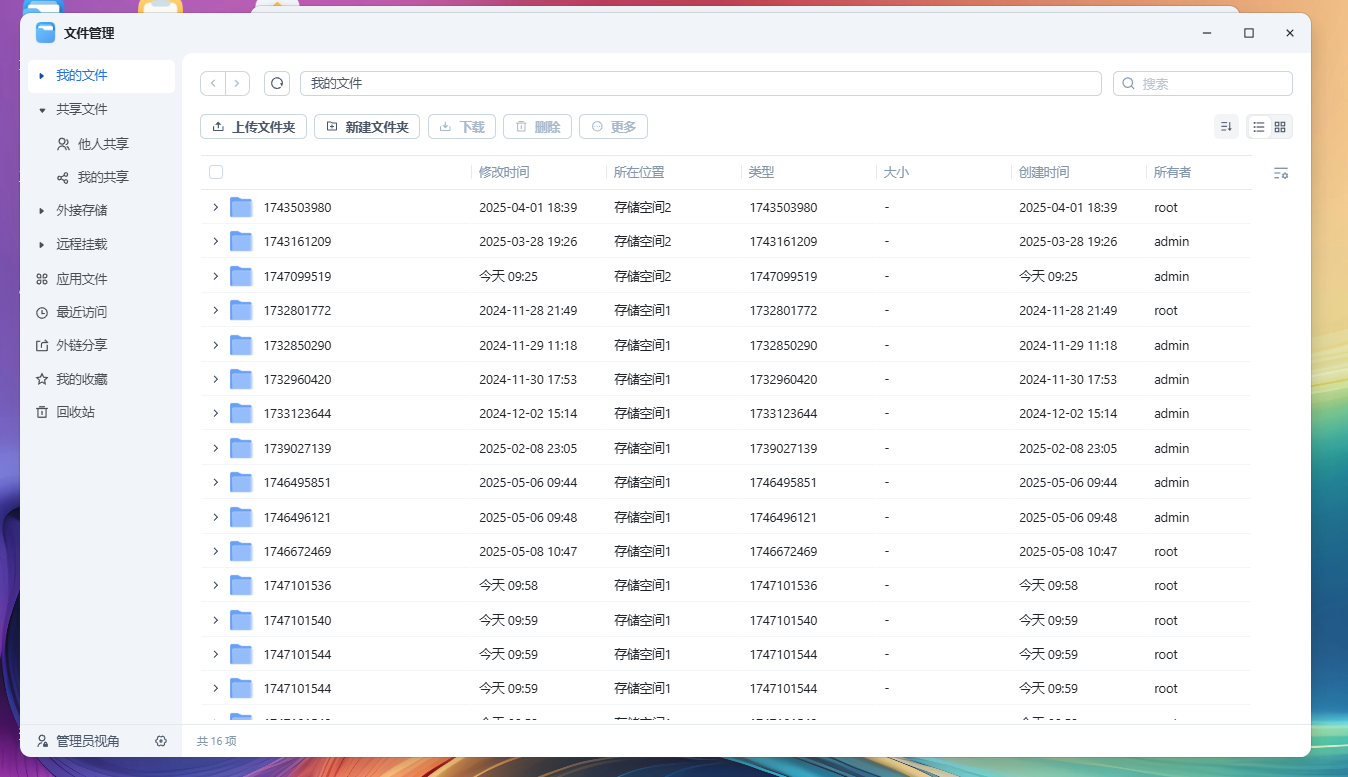Select 我的文件 in sidebar
This screenshot has width=1348, height=777.
coord(101,76)
